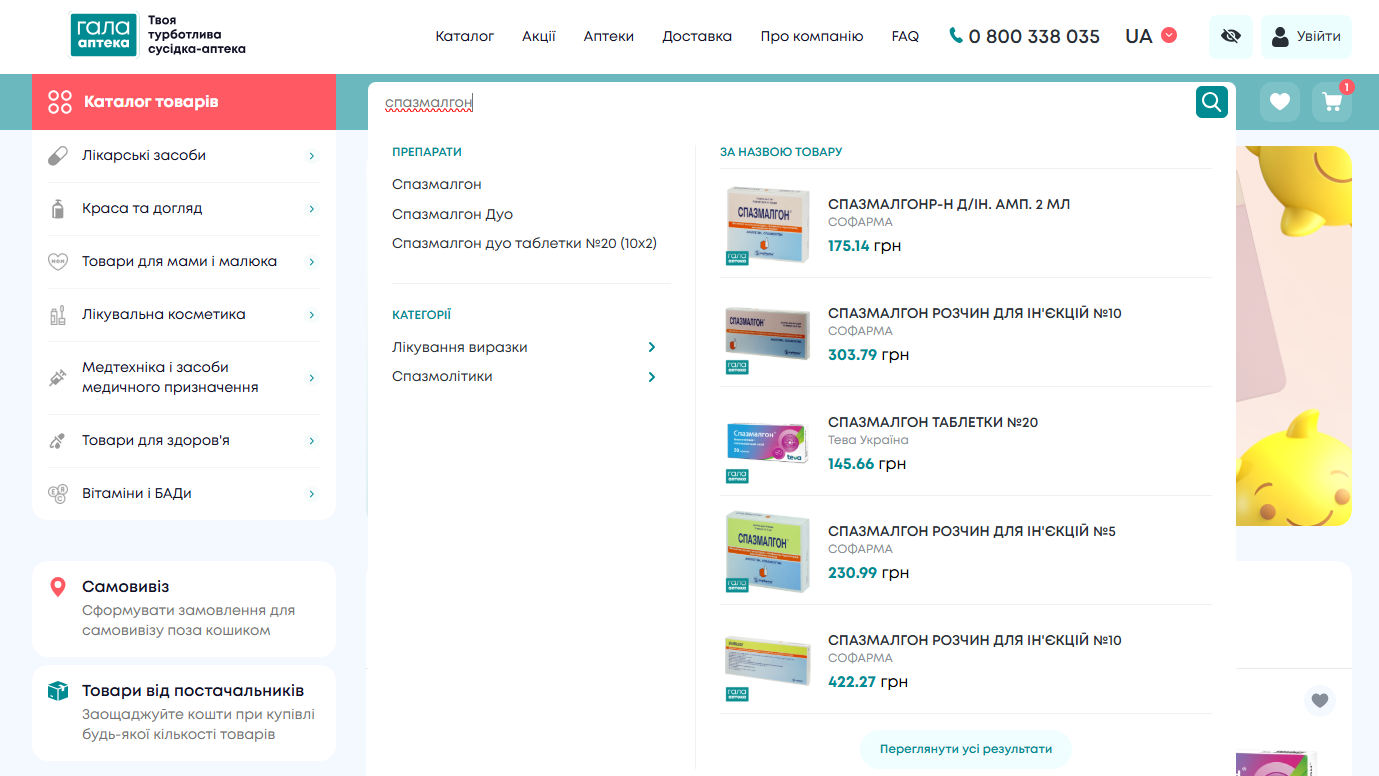This screenshot has width=1379, height=776.
Task: Expand Краса та догляд chevron
Action: click(x=312, y=209)
